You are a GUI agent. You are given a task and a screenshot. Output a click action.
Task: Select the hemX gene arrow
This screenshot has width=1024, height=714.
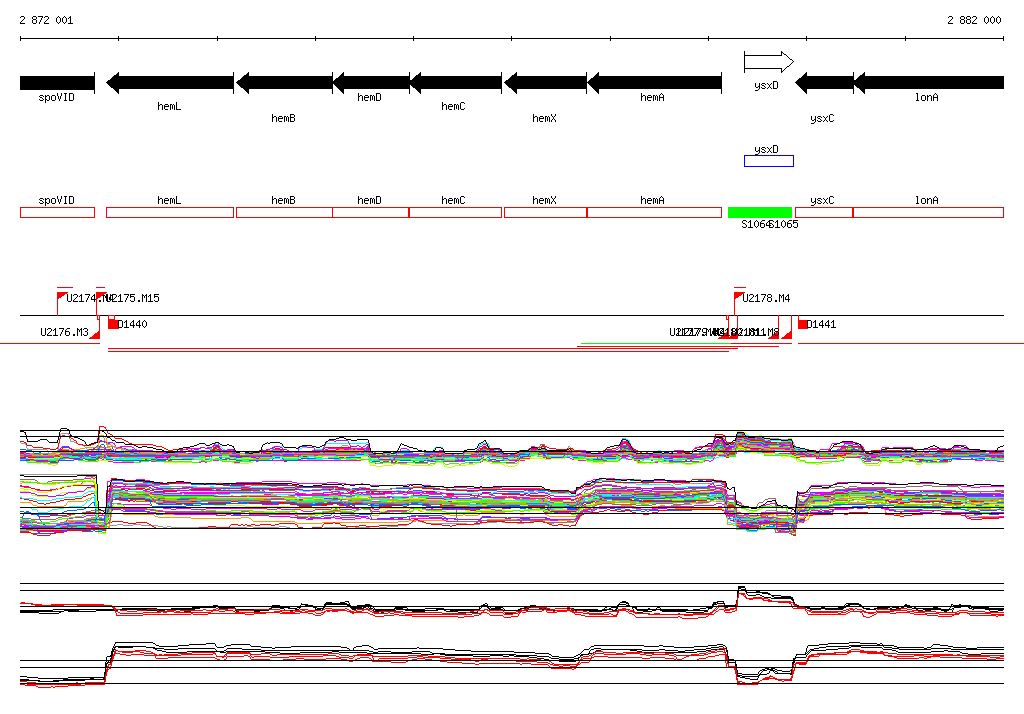click(545, 83)
